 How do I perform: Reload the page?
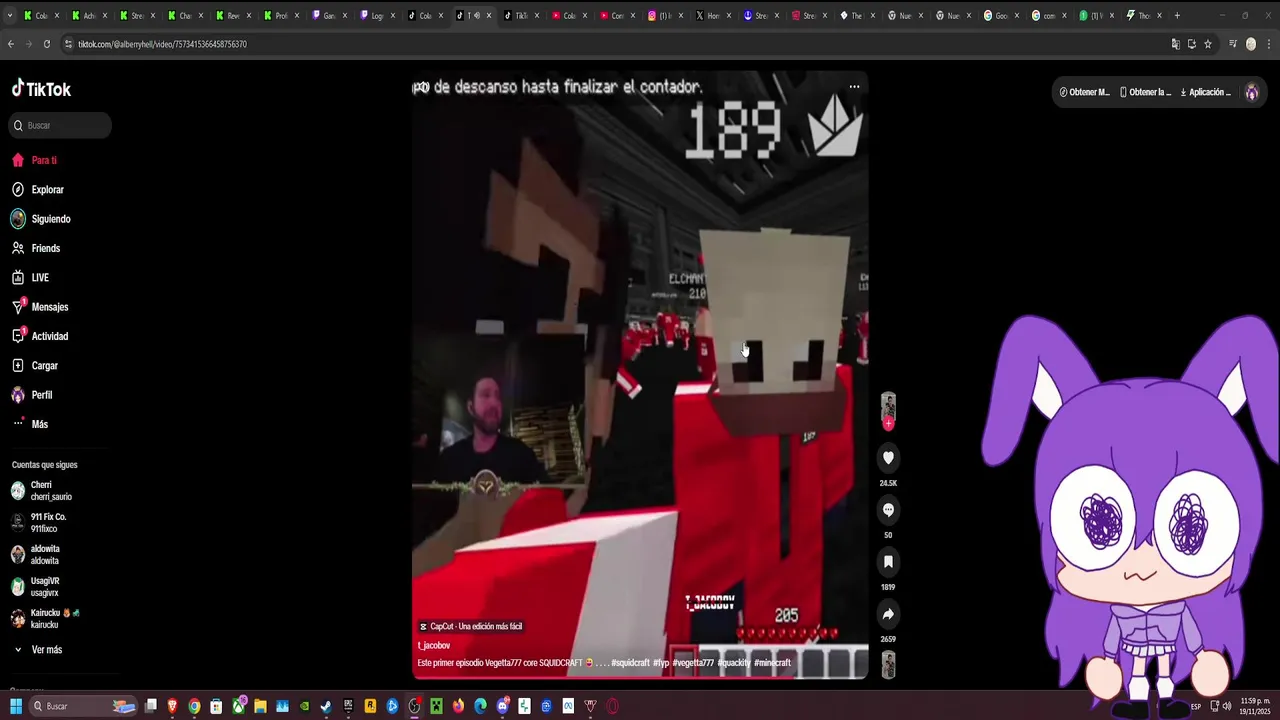46,44
